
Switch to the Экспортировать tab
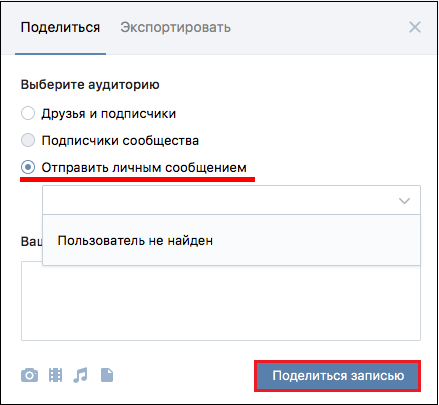click(x=175, y=27)
